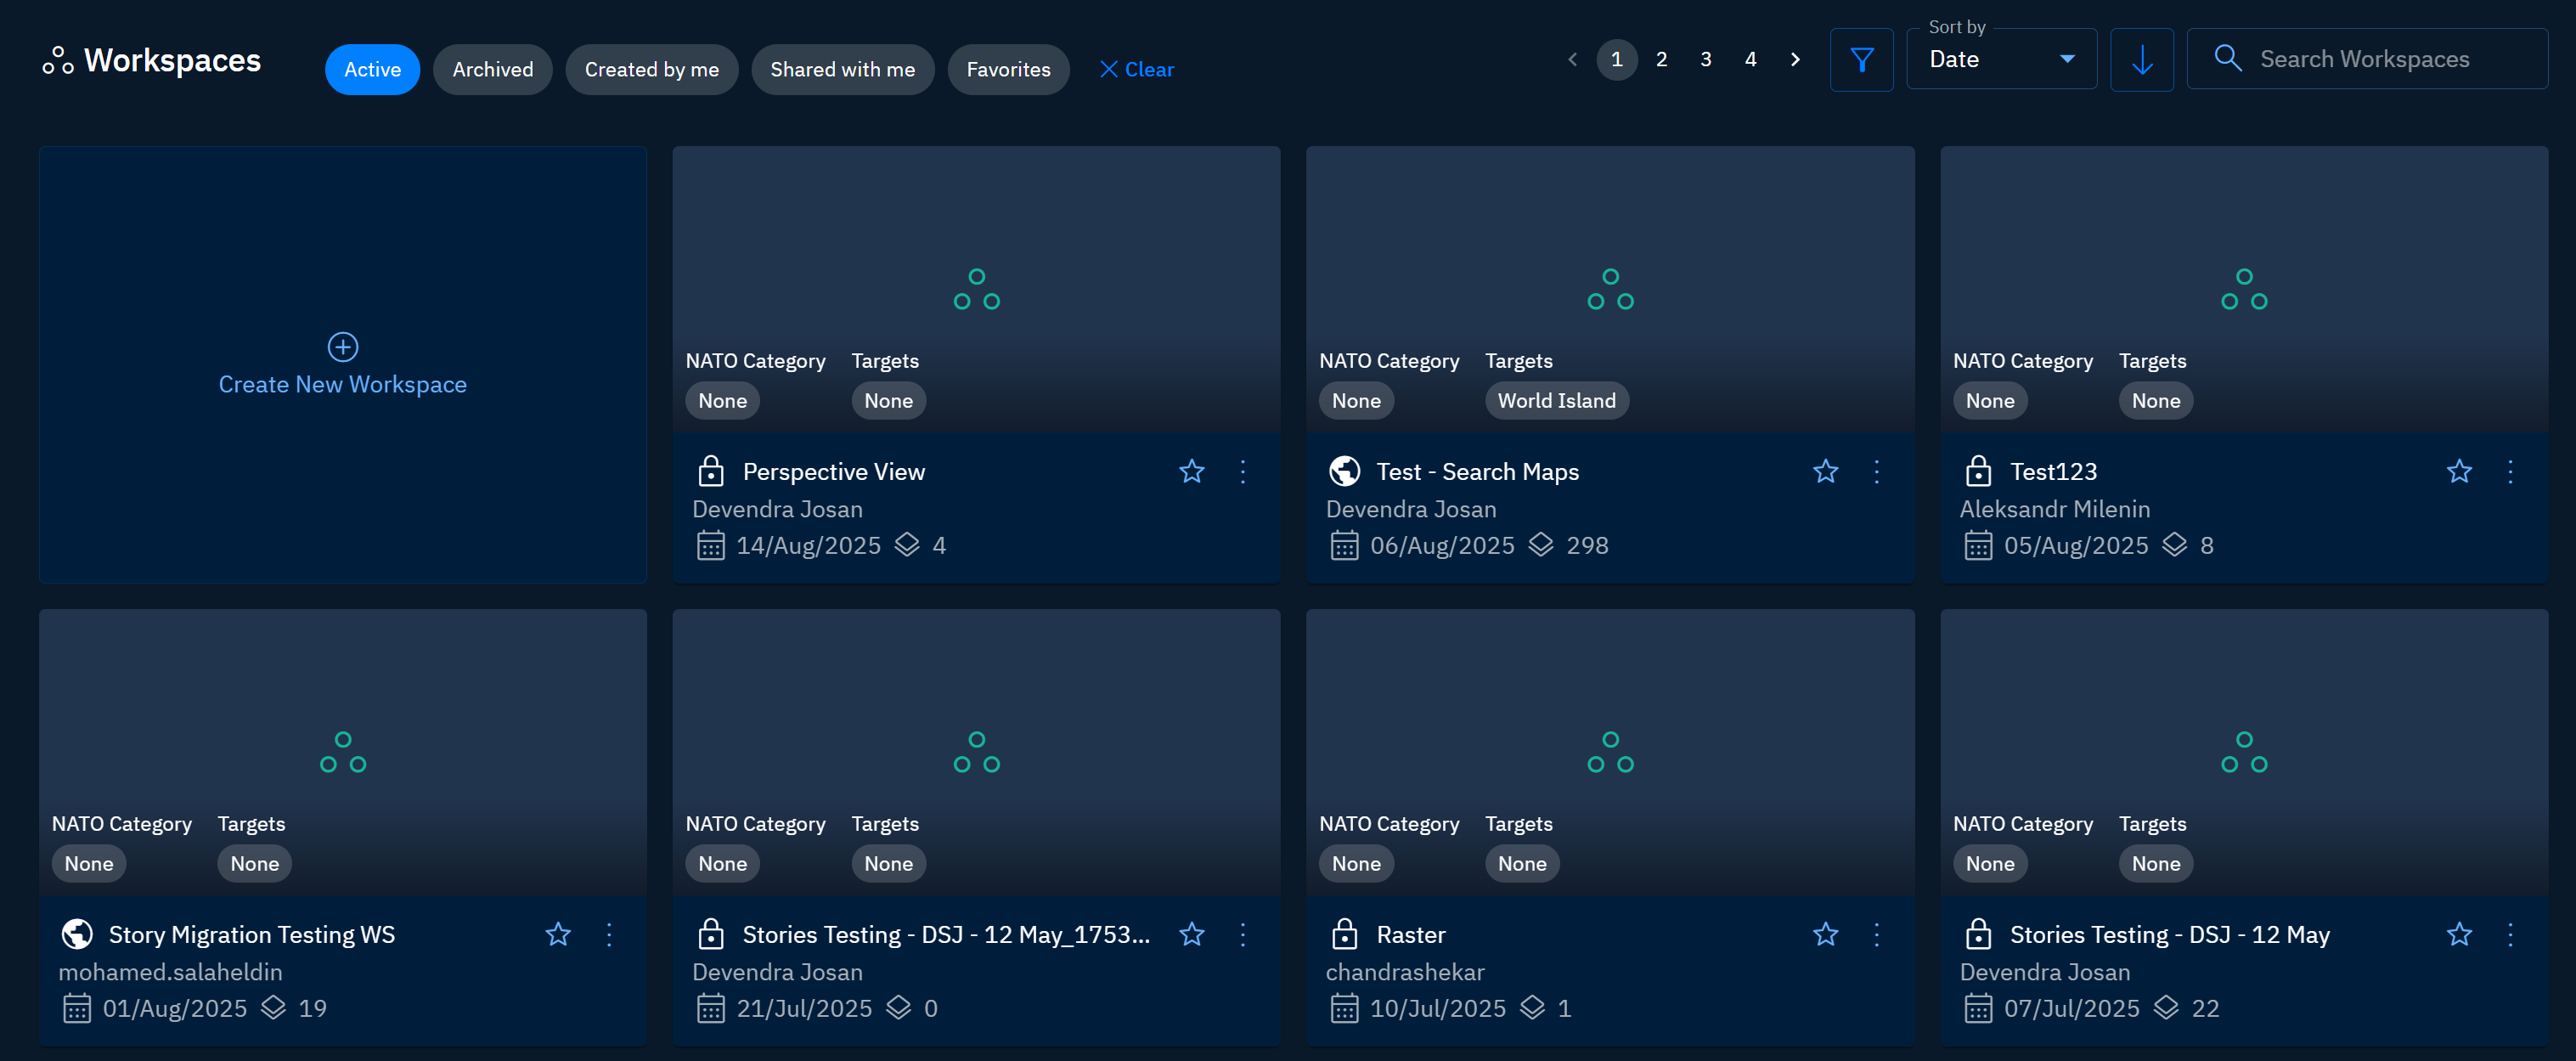Open the Test123 workspace thumbnail
Viewport: 2576px width, 1061px height.
click(2243, 288)
